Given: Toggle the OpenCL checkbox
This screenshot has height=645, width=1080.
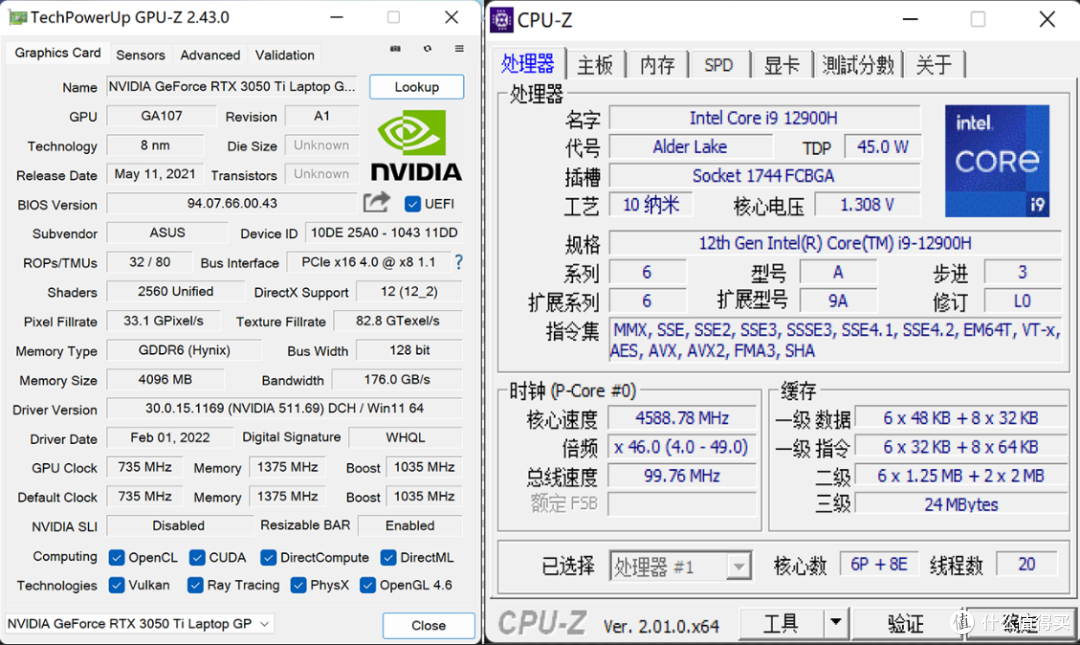Looking at the screenshot, I should (116, 557).
